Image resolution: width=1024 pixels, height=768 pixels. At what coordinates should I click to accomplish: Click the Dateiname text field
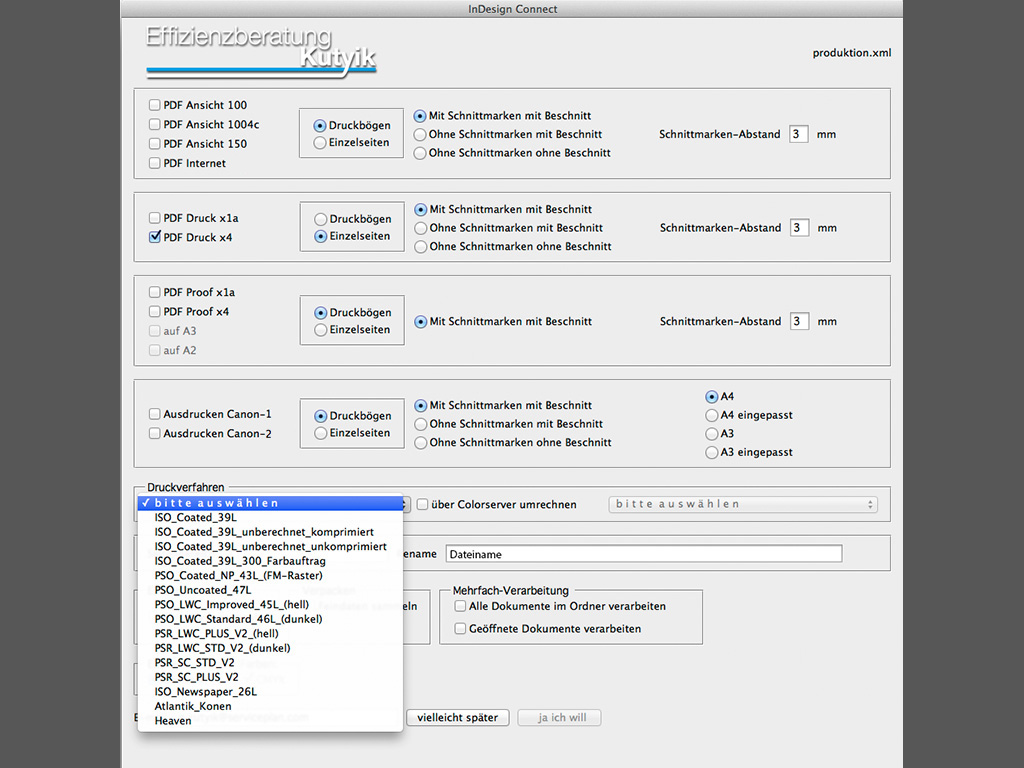(x=643, y=553)
